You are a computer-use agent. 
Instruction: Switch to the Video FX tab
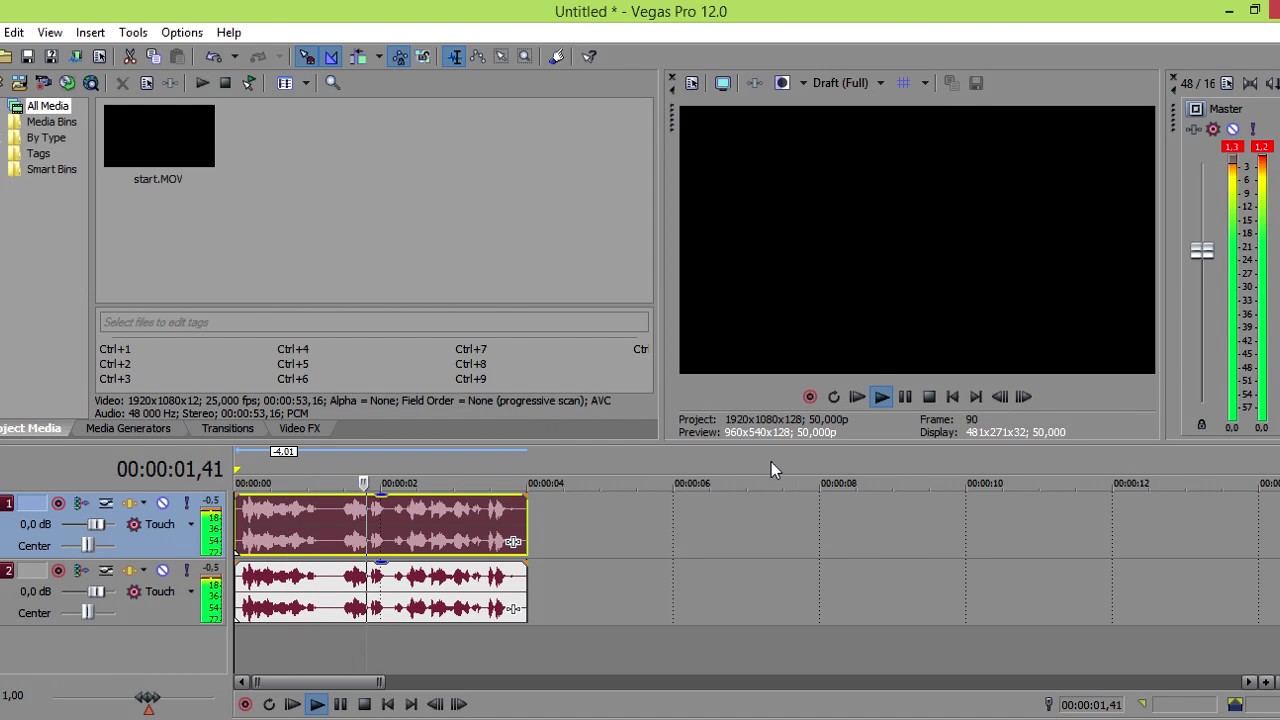pyautogui.click(x=300, y=429)
